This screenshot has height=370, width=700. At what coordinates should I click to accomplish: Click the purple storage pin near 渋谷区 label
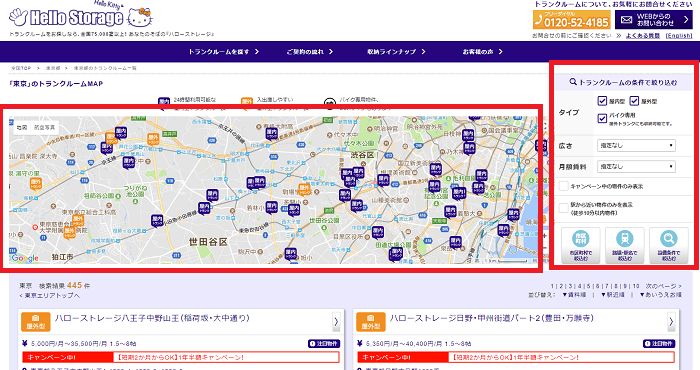click(358, 173)
